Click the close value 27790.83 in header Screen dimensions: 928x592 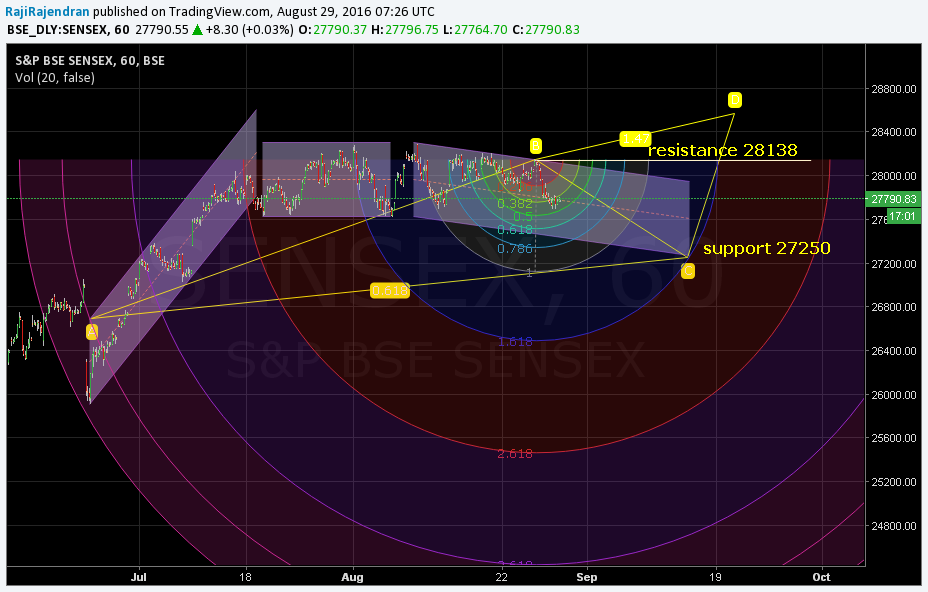click(552, 30)
